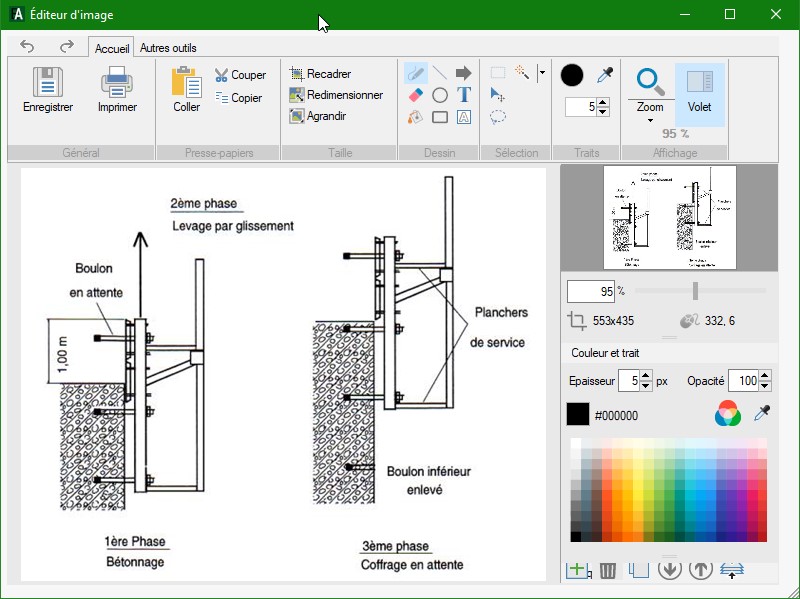Toggle the pencil freehand drawing tool
Screen dimensions: 800x599
coord(415,73)
